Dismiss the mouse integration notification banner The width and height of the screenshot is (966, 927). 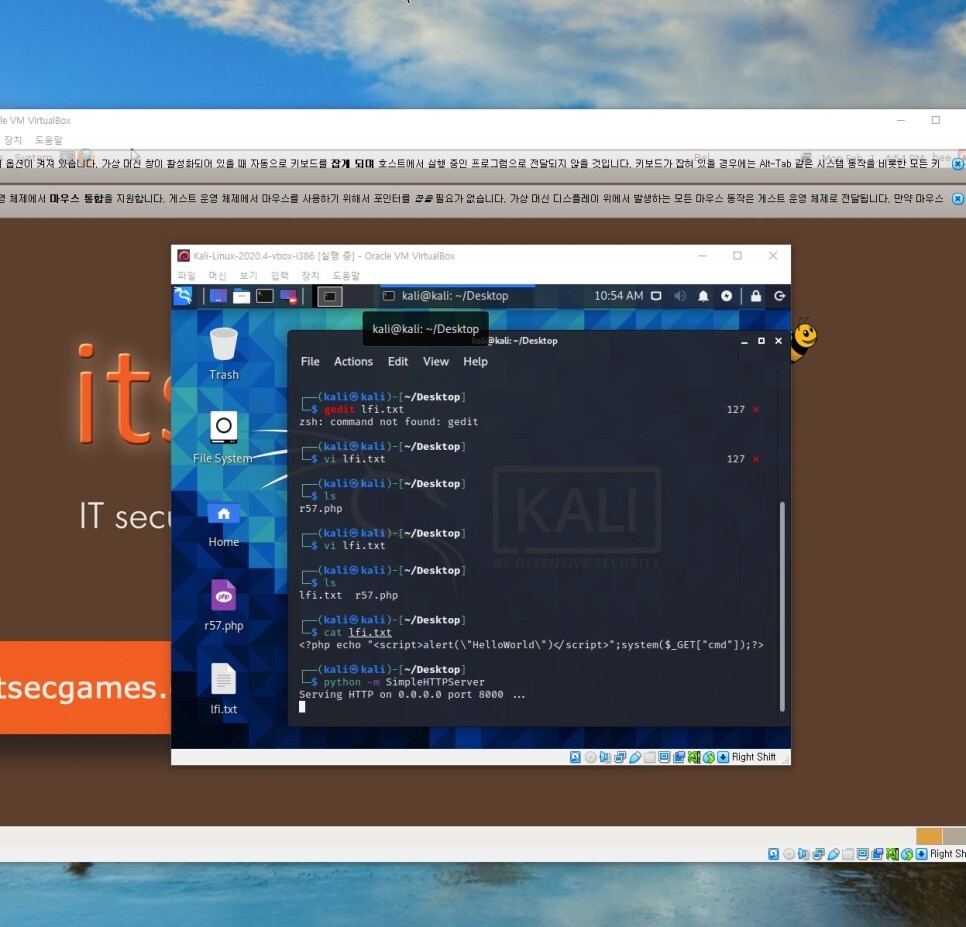coord(957,198)
